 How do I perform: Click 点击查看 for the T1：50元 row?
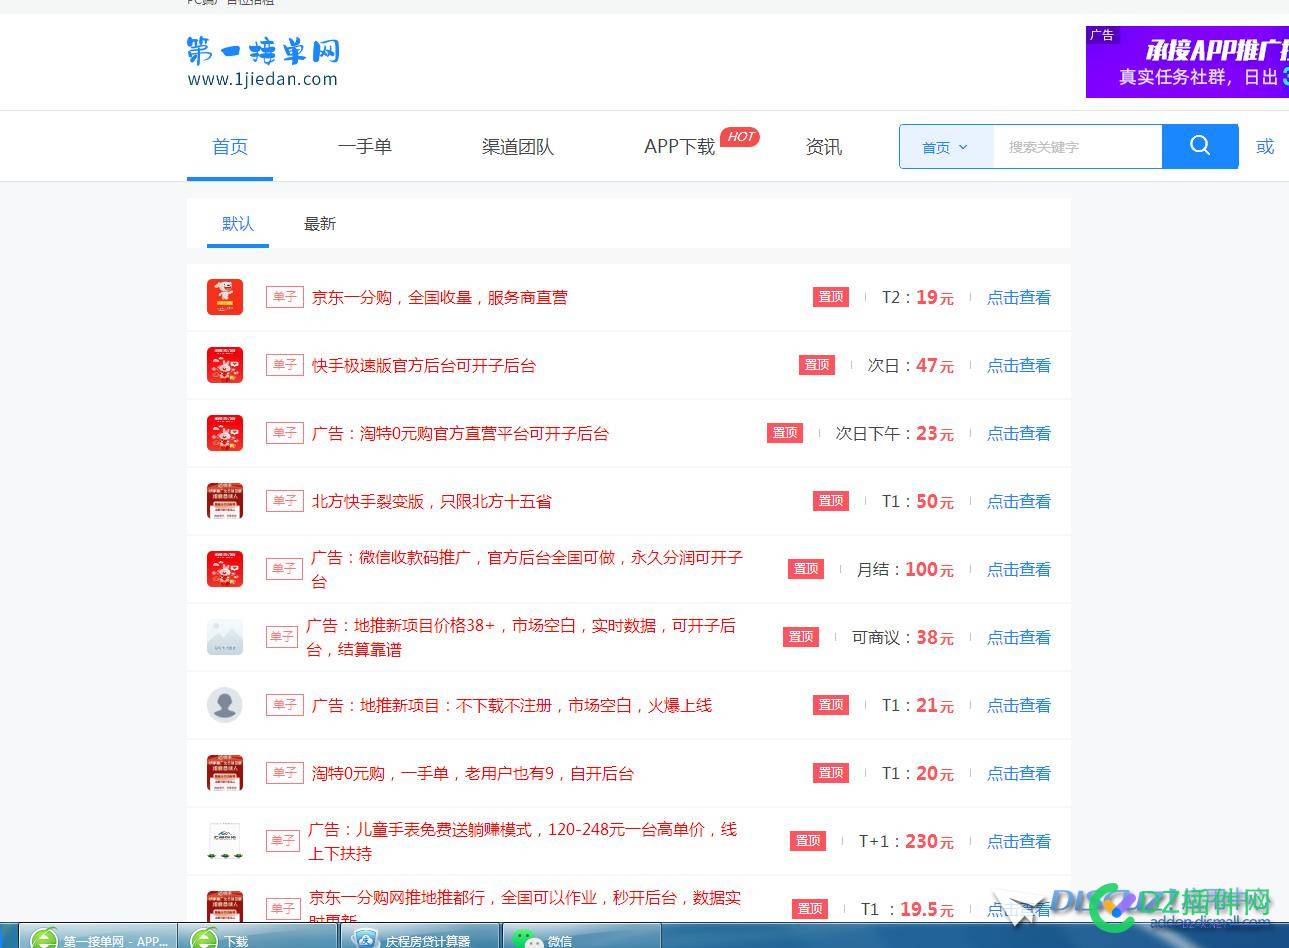click(1019, 501)
